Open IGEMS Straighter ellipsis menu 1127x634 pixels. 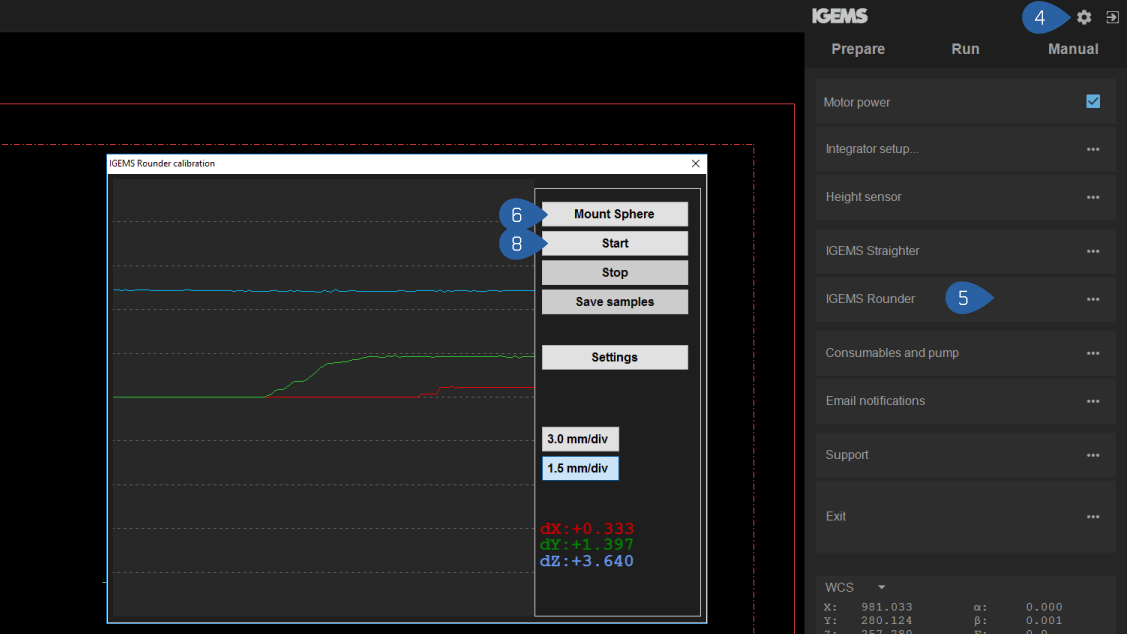pyautogui.click(x=1092, y=252)
